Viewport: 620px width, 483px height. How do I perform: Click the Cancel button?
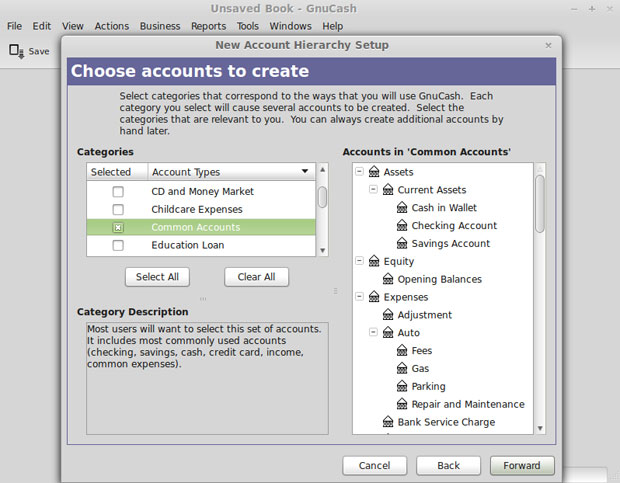[x=374, y=466]
